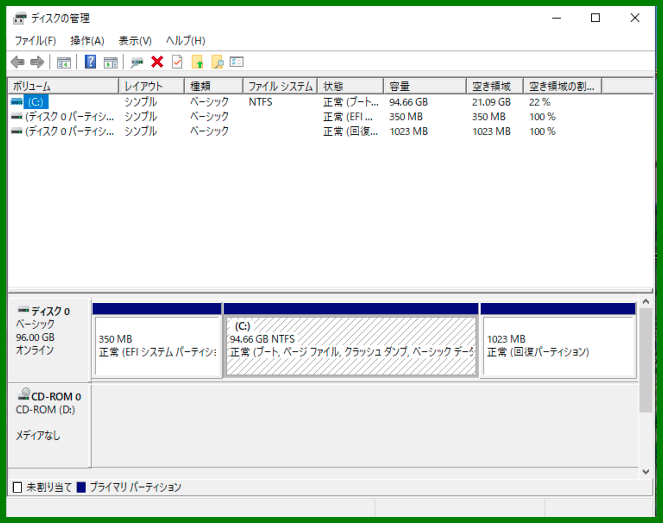The width and height of the screenshot is (663, 523).
Task: Click the red X delete icon
Action: (157, 62)
